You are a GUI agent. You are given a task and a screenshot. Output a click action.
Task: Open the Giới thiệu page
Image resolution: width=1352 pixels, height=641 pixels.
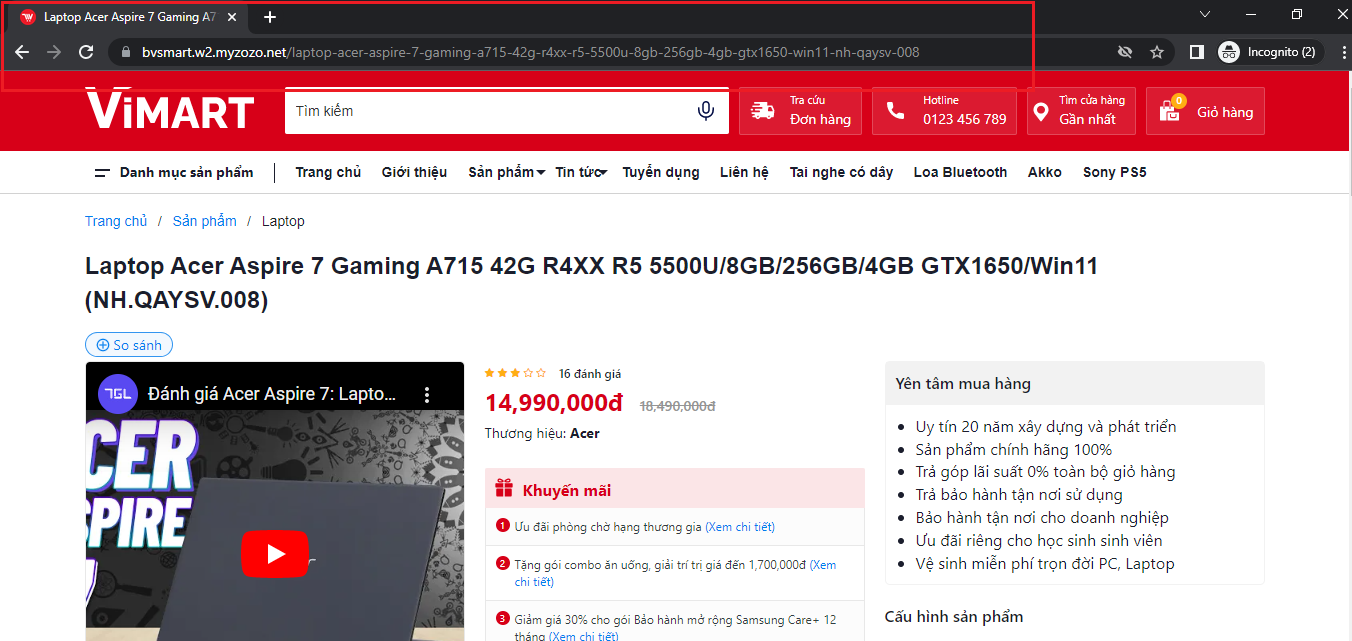click(x=414, y=172)
